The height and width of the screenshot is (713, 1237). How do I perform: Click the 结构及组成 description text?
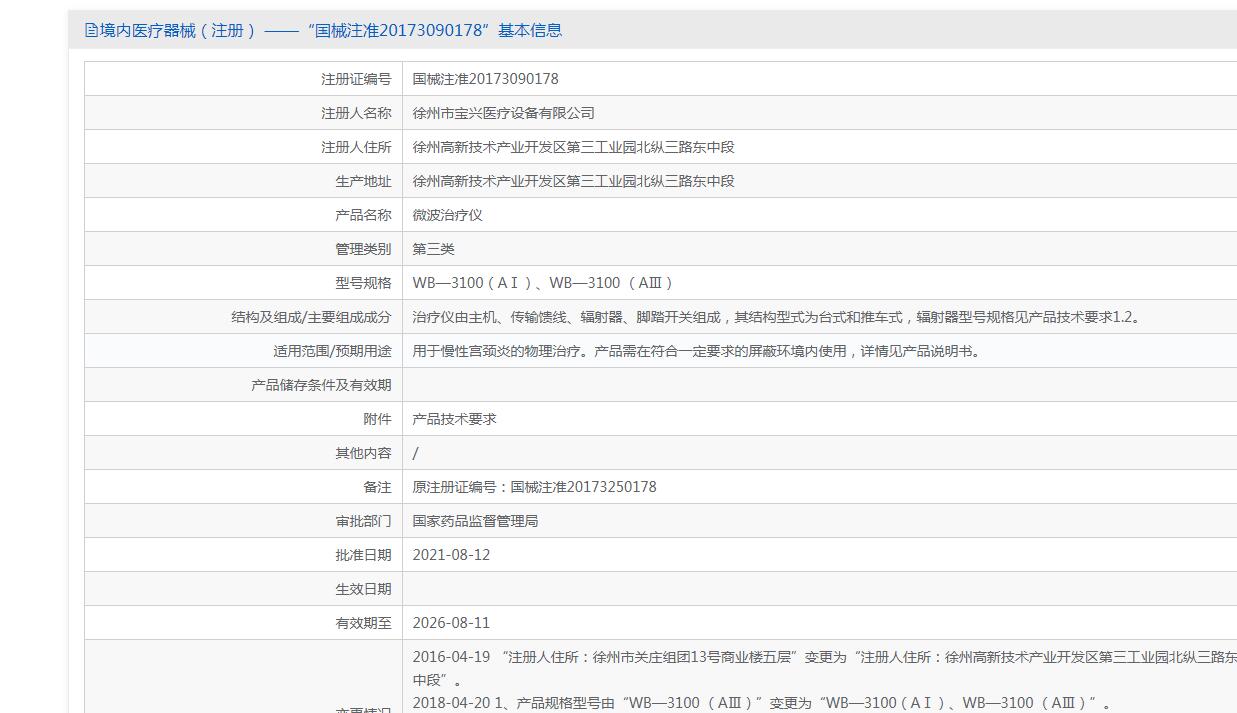pyautogui.click(x=778, y=317)
